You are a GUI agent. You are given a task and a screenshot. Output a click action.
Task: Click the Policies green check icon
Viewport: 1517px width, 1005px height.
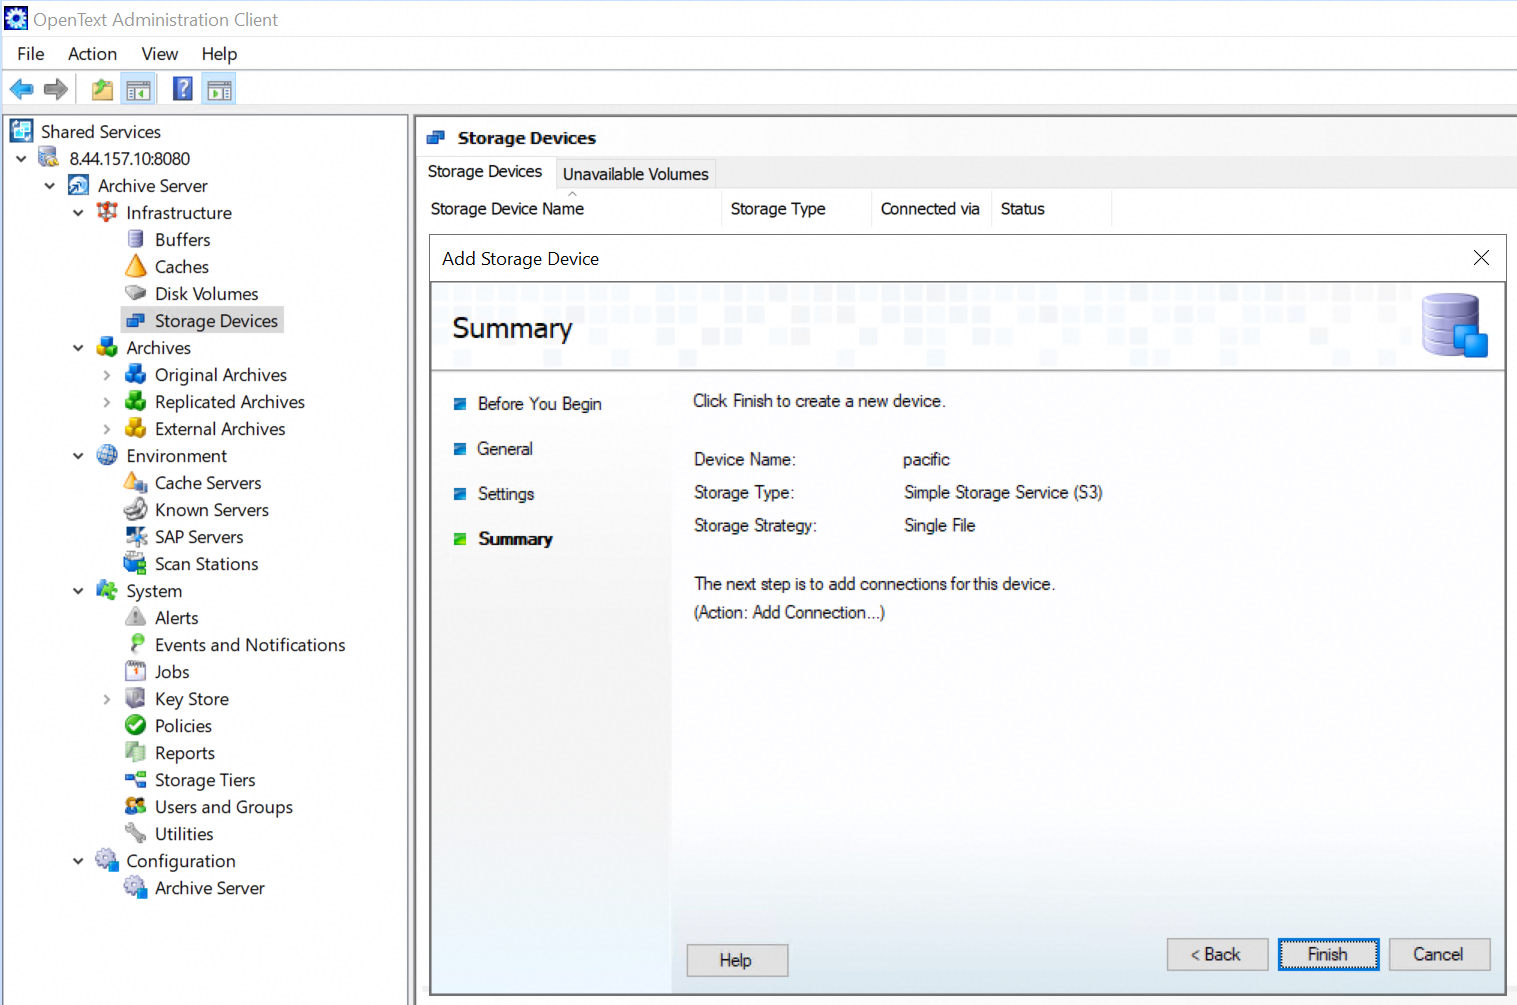(135, 725)
